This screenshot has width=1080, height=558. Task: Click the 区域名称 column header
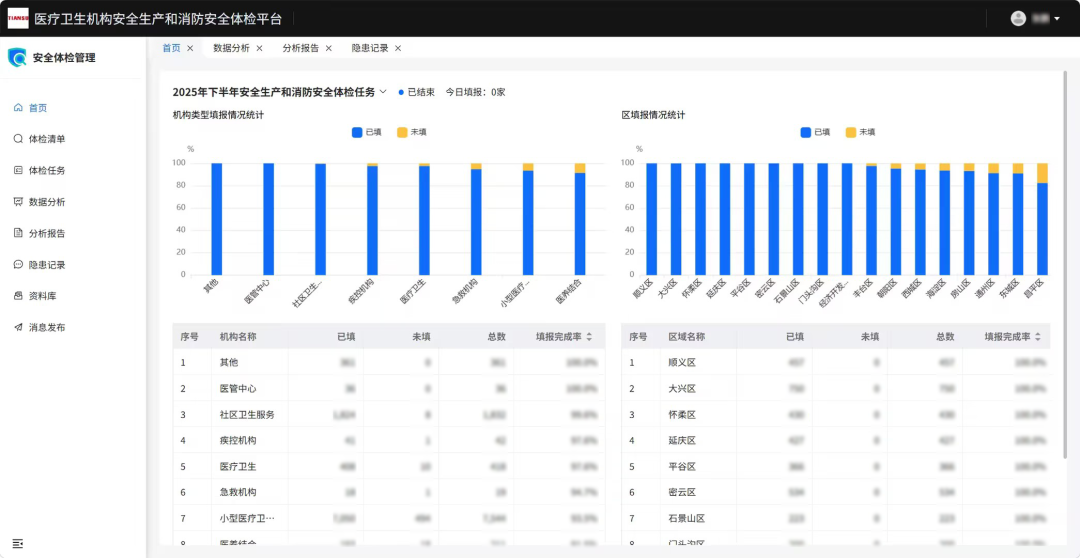(x=687, y=337)
